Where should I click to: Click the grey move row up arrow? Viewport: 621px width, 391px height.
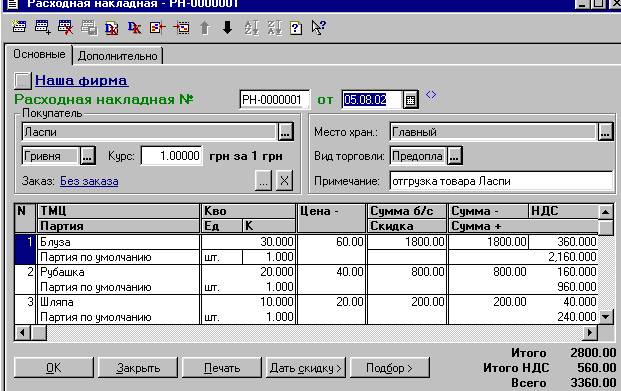(x=204, y=28)
